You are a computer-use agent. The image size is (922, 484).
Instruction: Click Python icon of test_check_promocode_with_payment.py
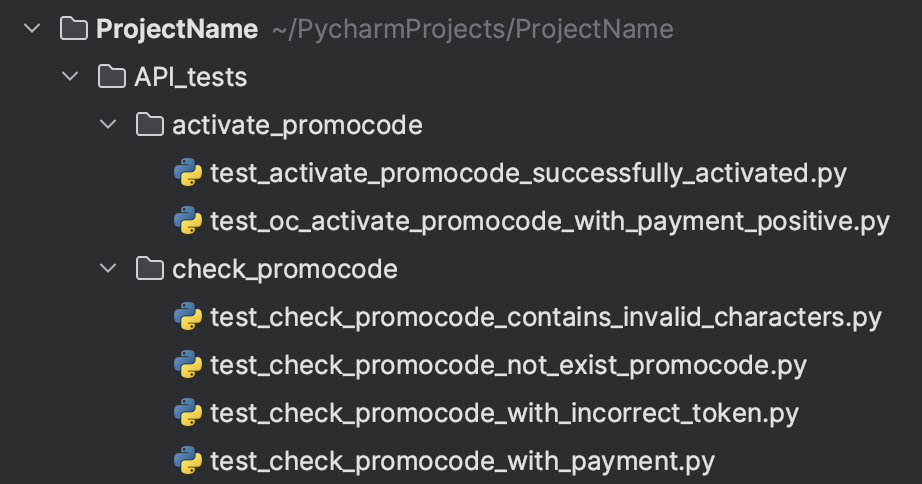188,460
